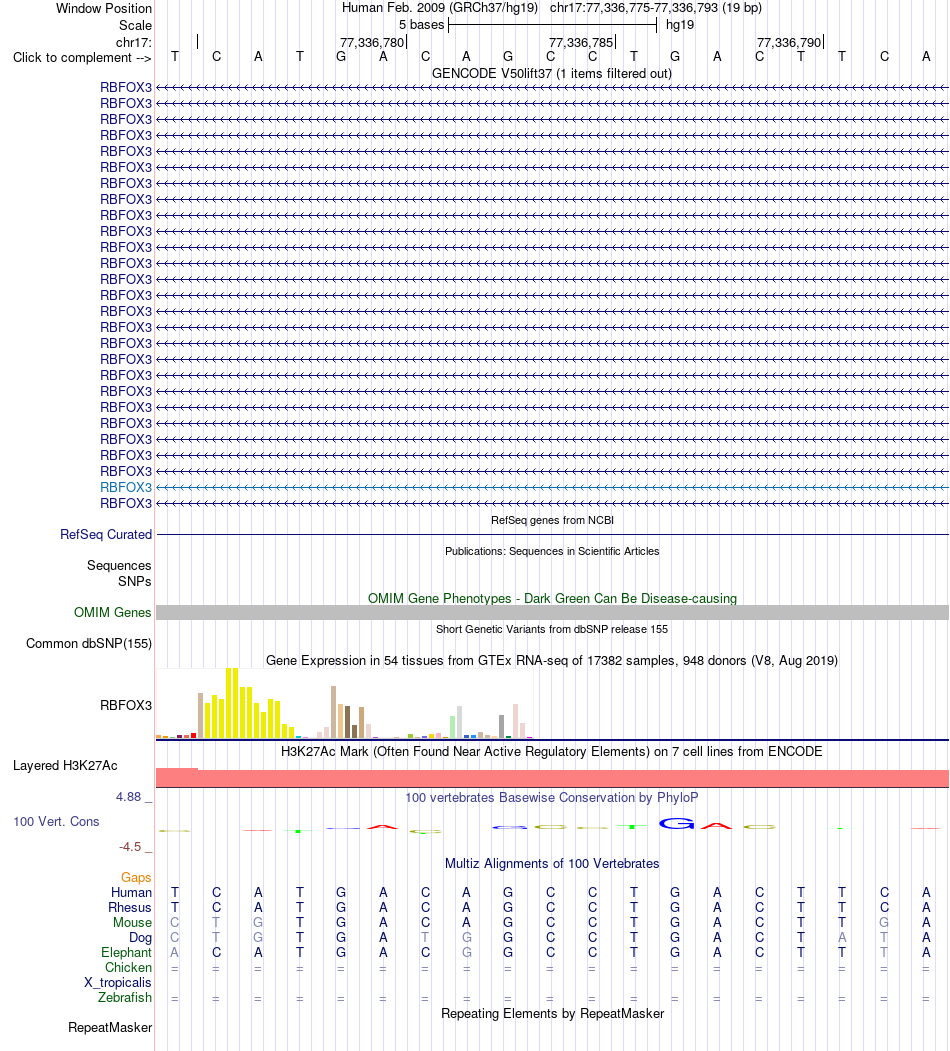Select the Mouse alignment row label
The image size is (950, 1051).
(x=132, y=922)
